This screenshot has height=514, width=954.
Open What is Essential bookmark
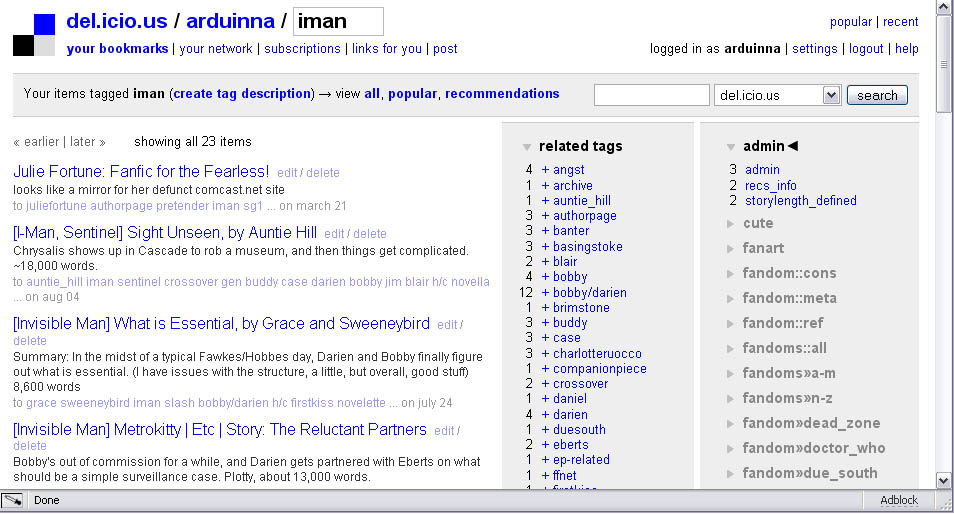coord(221,324)
